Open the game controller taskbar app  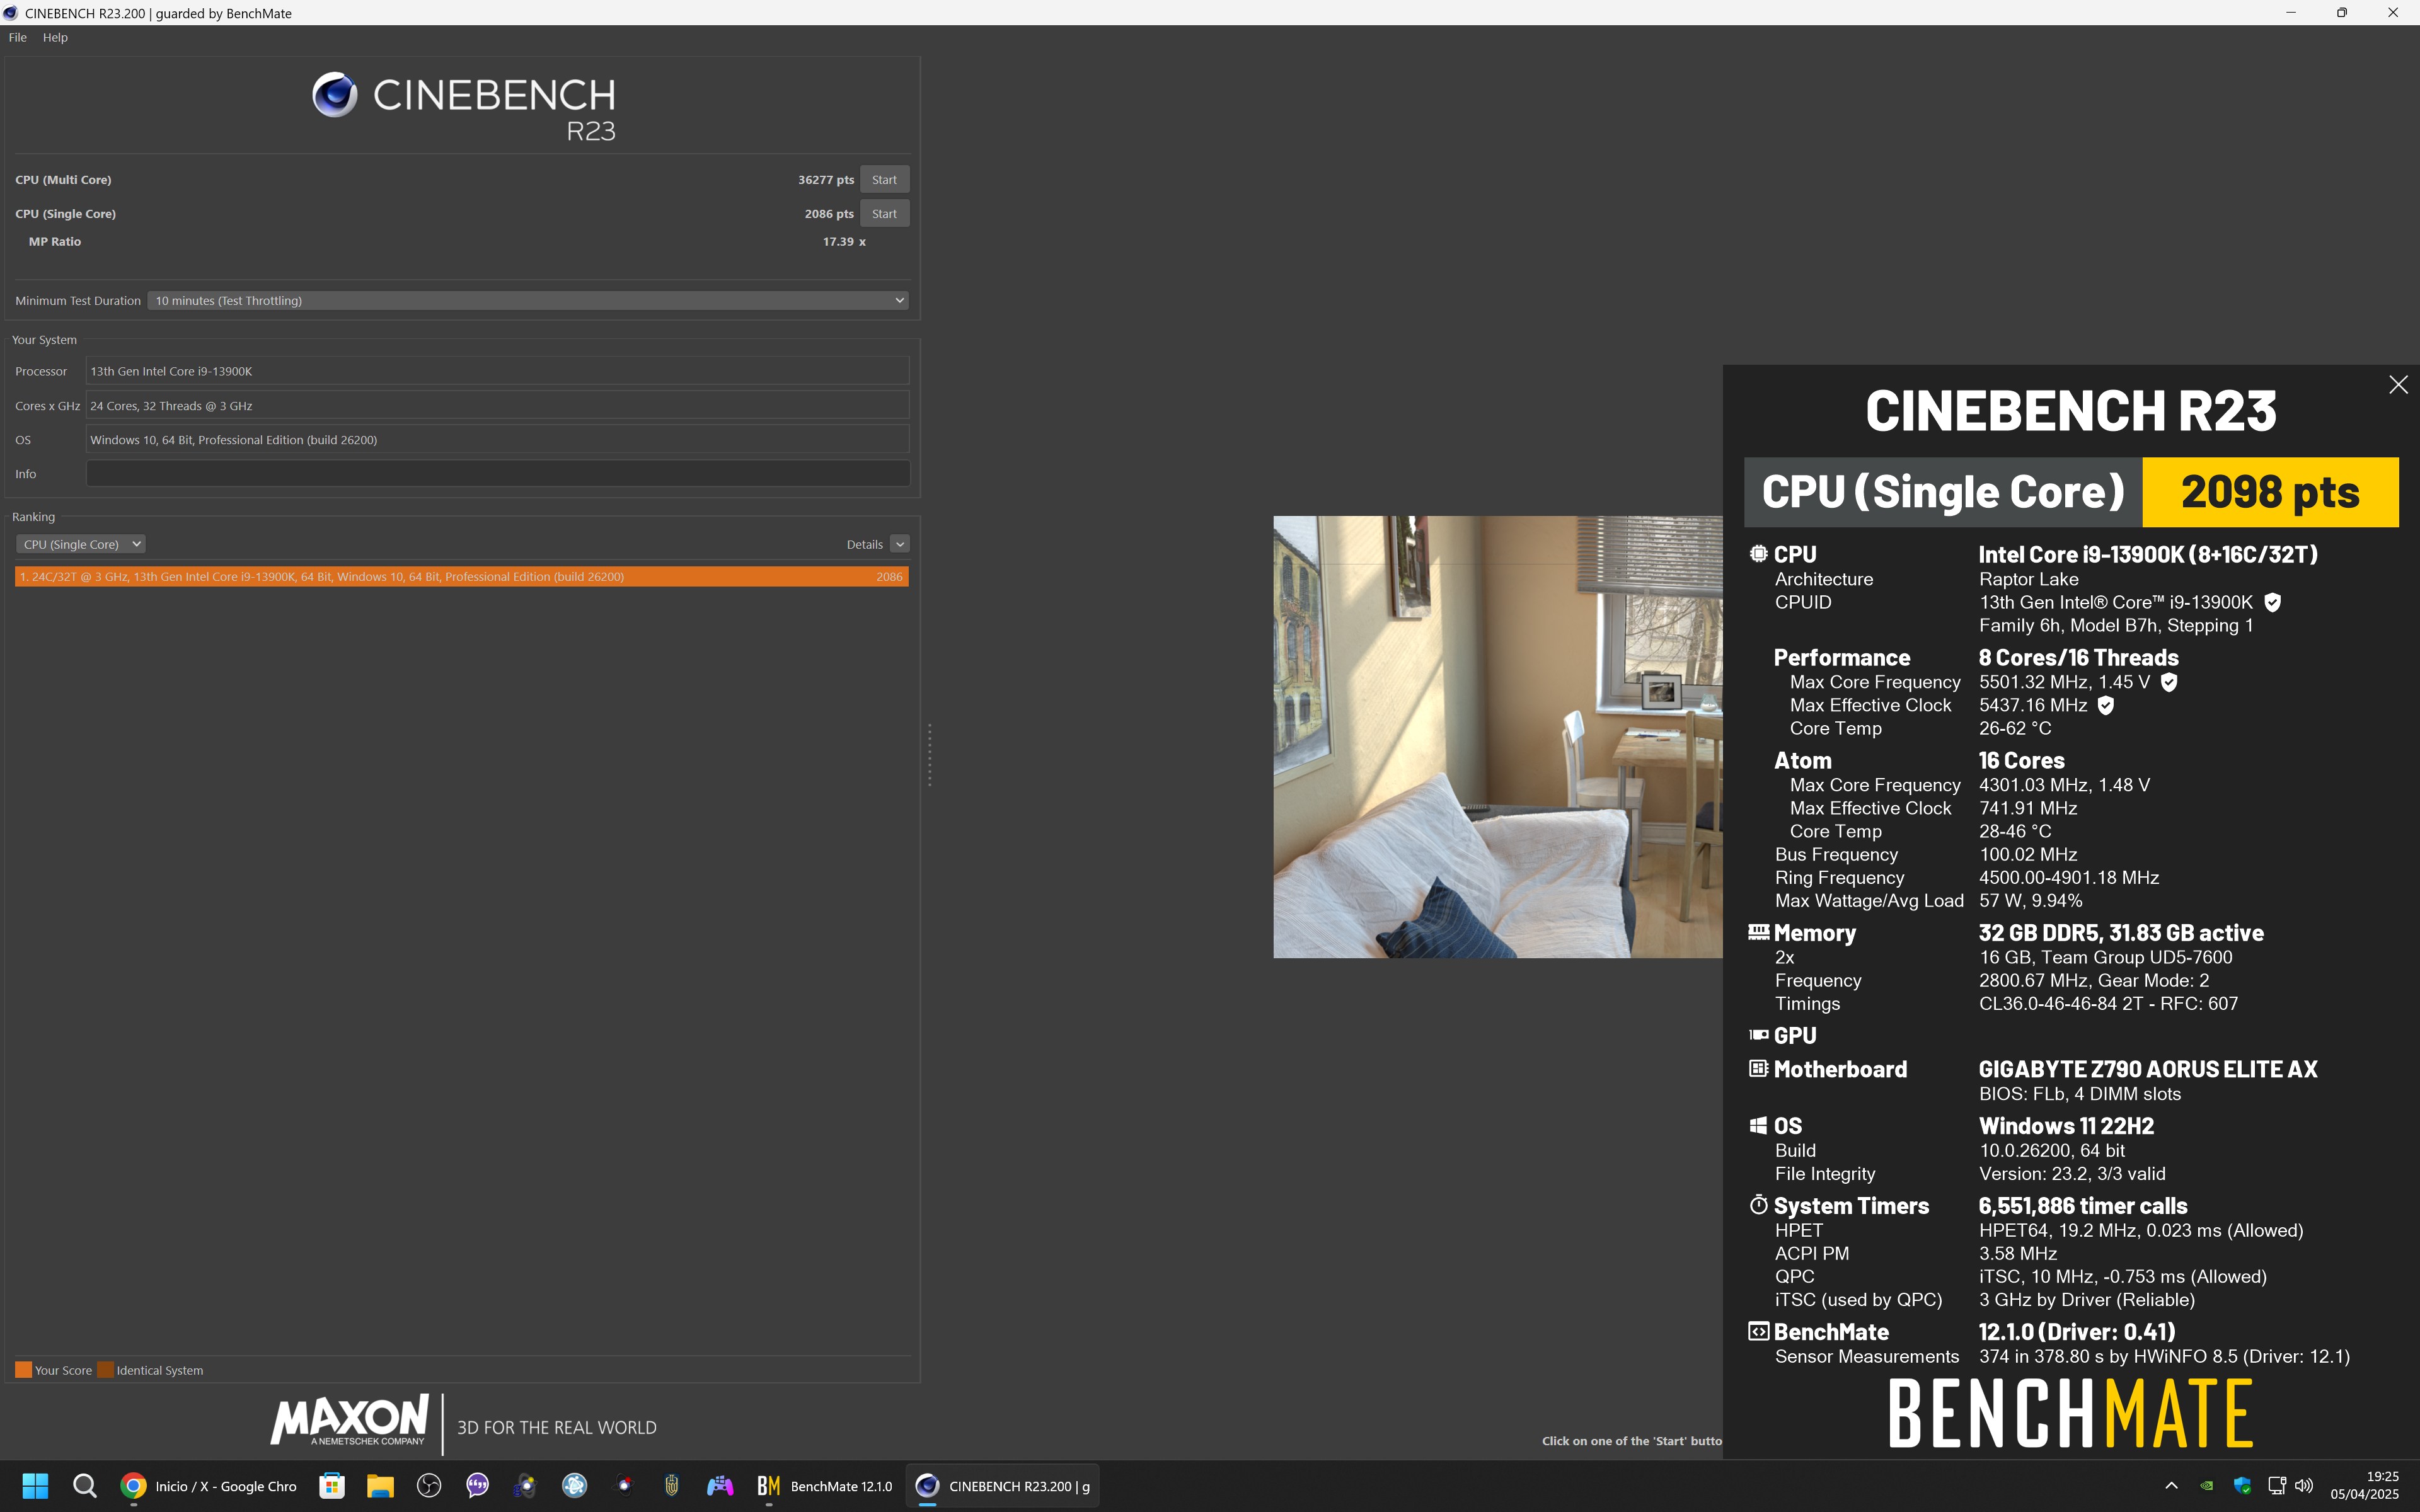point(720,1486)
